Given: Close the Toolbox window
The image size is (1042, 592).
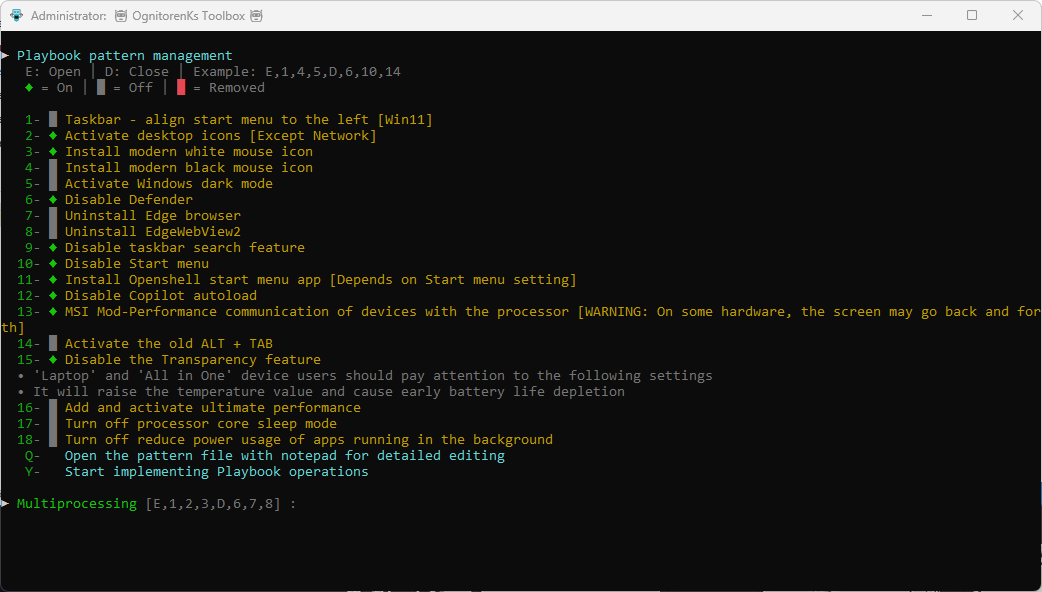Looking at the screenshot, I should tap(1017, 15).
